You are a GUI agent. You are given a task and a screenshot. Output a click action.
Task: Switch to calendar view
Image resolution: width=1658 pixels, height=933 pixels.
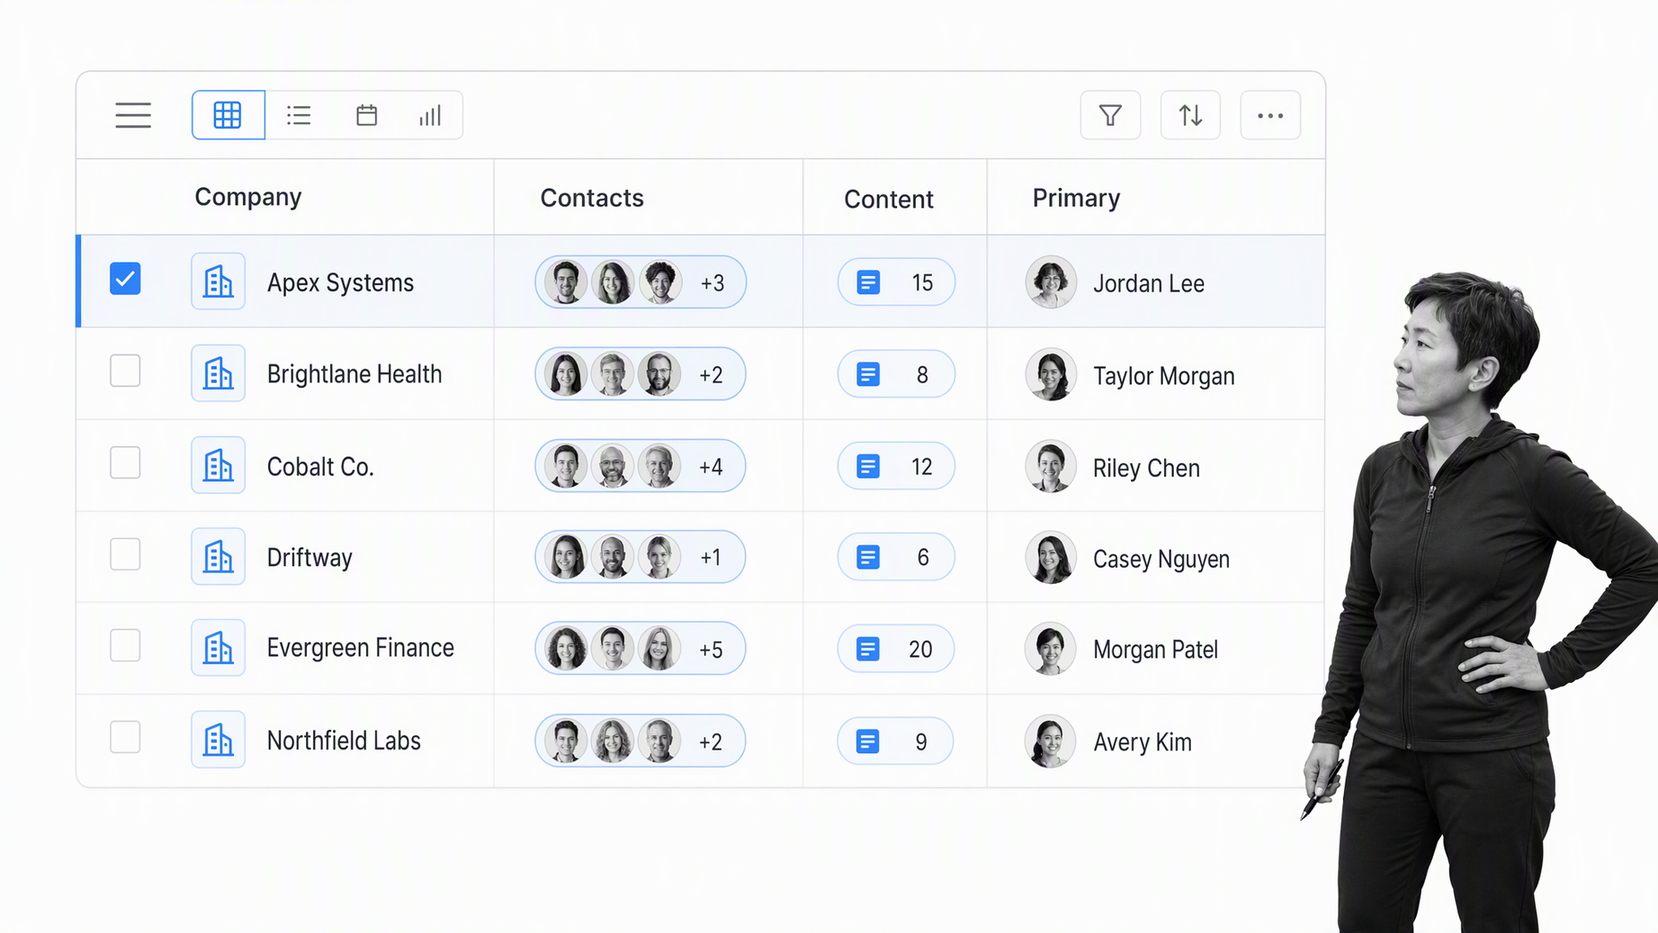click(367, 115)
